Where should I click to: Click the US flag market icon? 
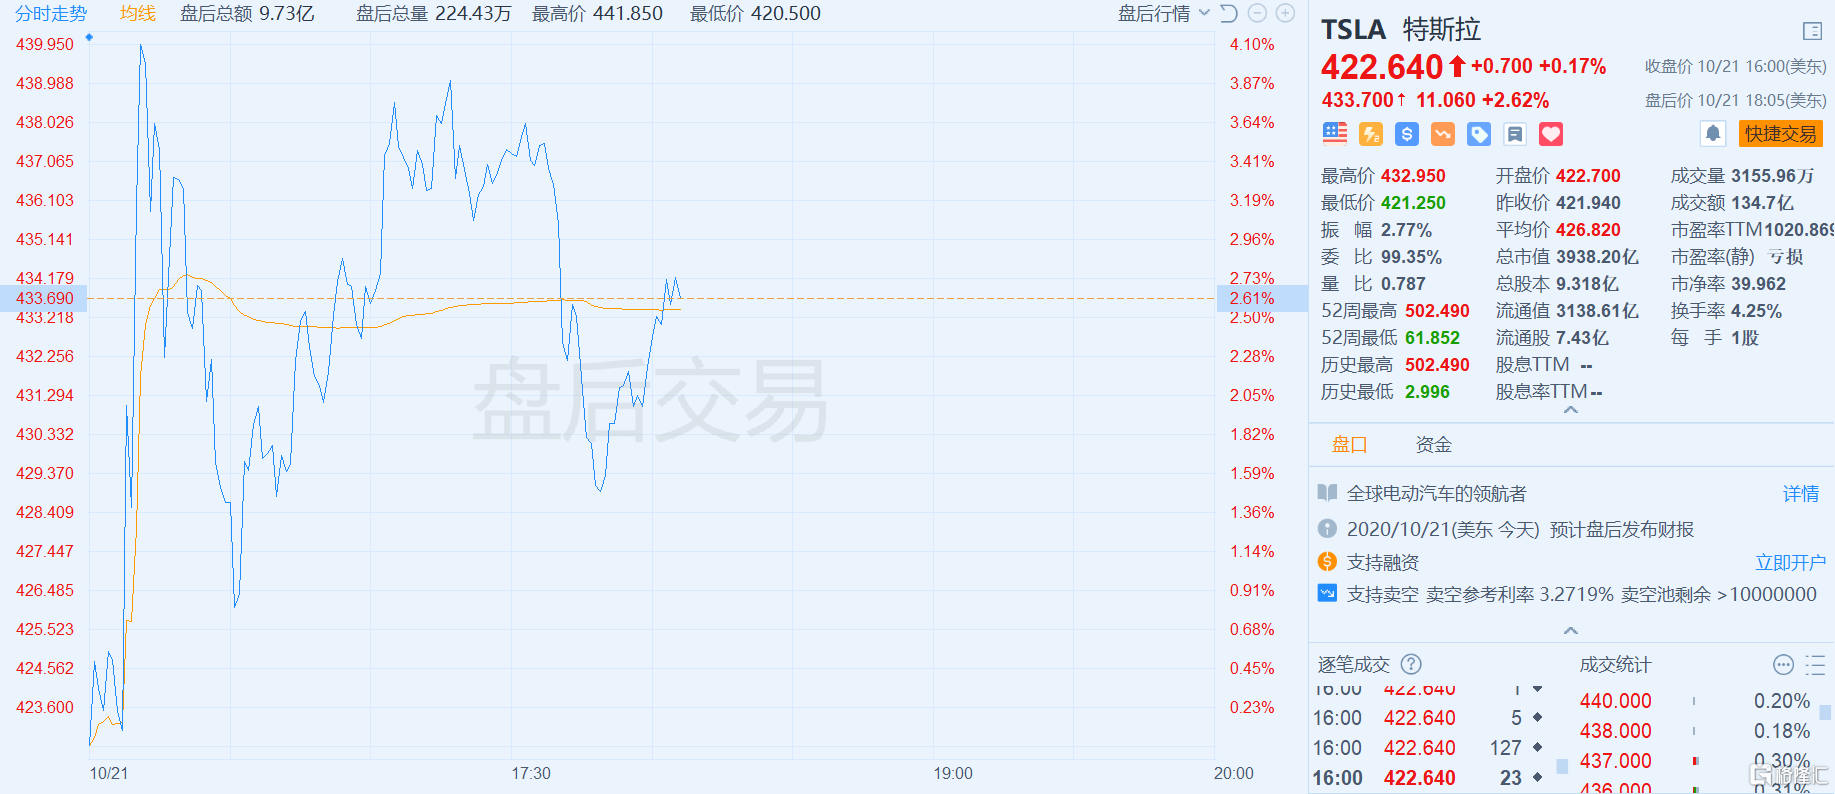click(x=1335, y=133)
